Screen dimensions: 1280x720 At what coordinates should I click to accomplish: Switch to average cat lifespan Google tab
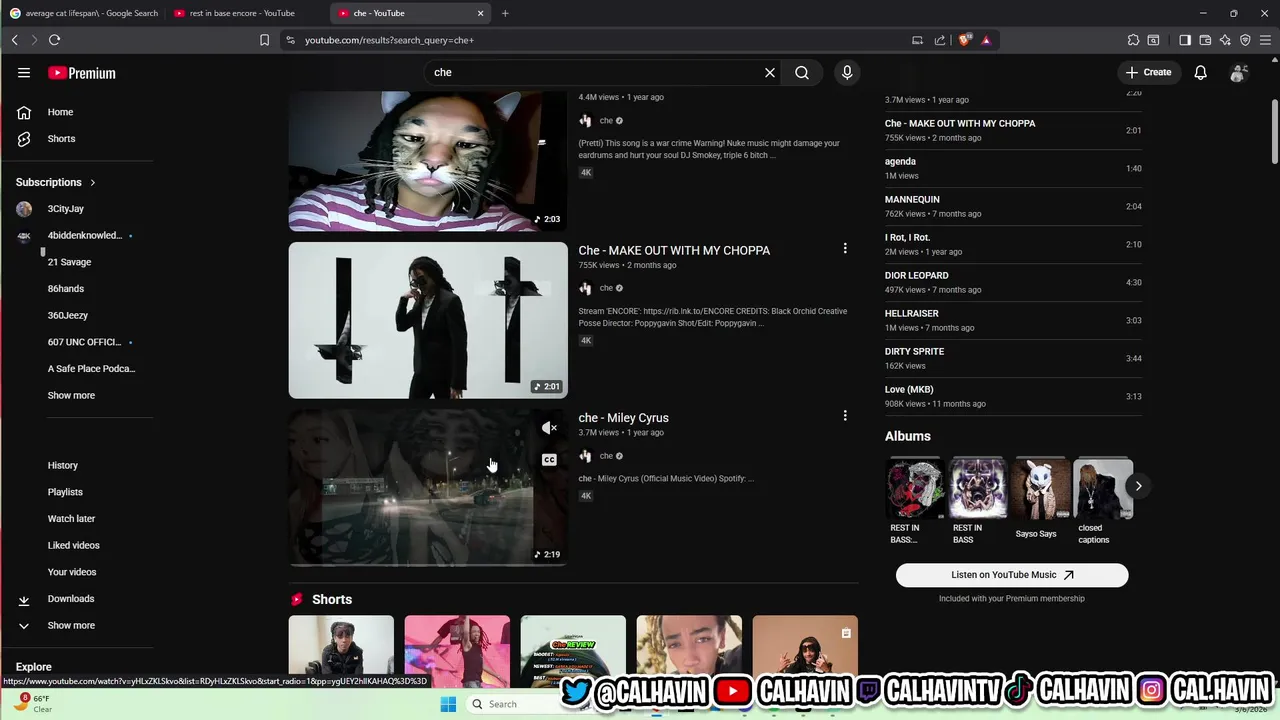[84, 13]
